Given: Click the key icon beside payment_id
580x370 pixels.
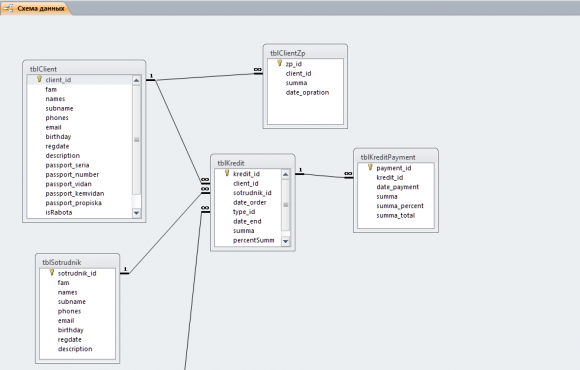Looking at the screenshot, I should 370,167.
